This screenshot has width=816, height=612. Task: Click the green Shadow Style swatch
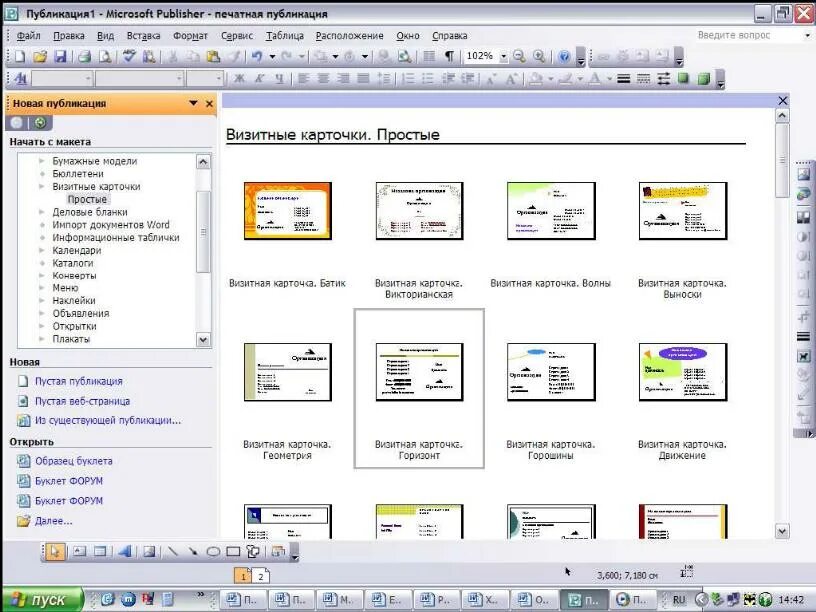683,79
